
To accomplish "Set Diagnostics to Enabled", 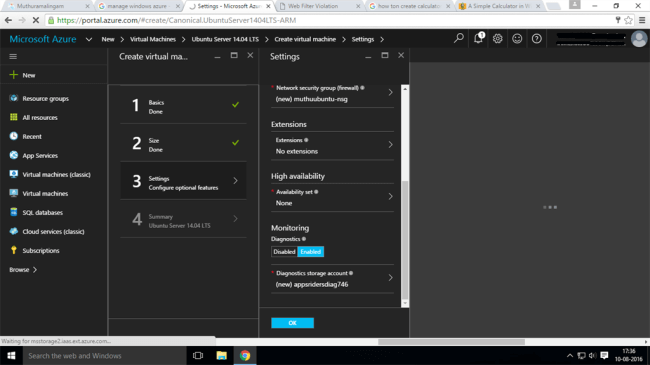I will point(310,252).
